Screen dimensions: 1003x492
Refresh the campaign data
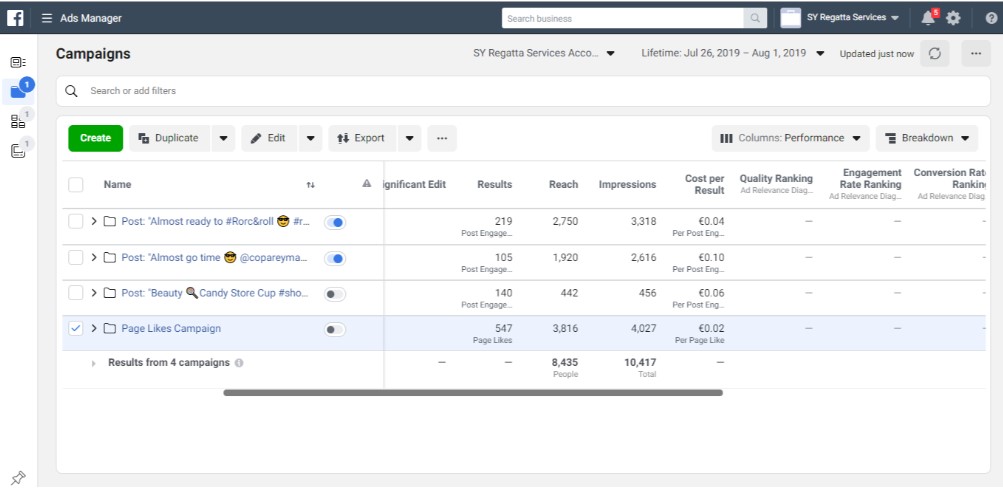click(x=935, y=54)
